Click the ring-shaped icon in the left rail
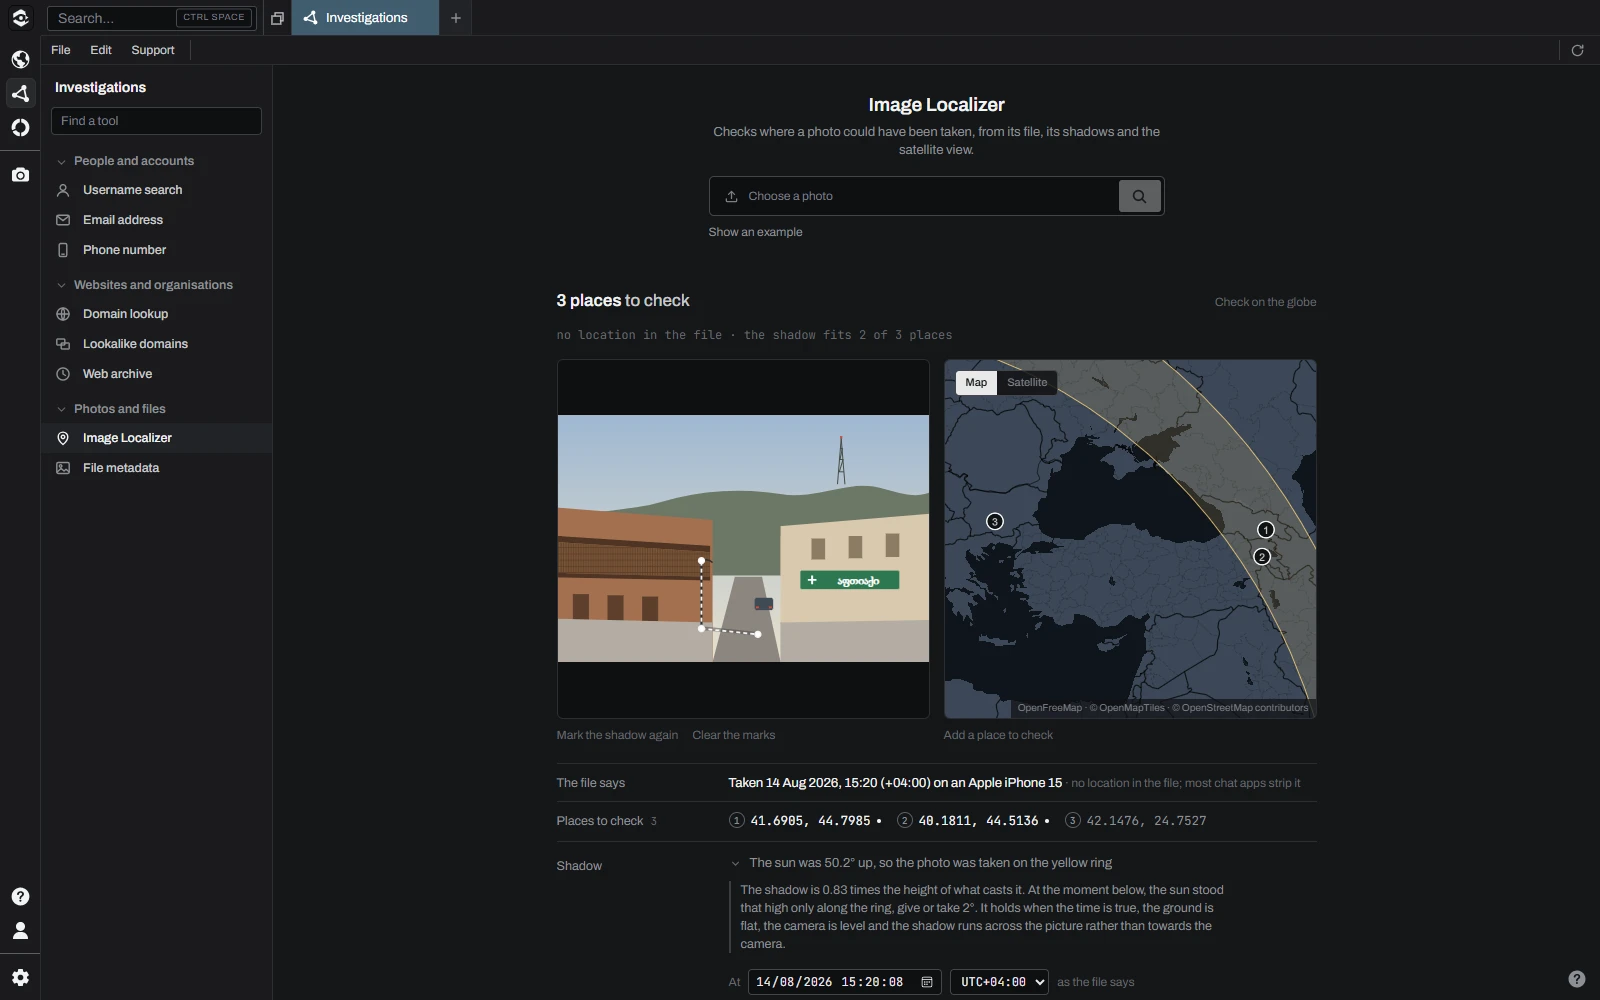Viewport: 1600px width, 1000px height. tap(20, 127)
